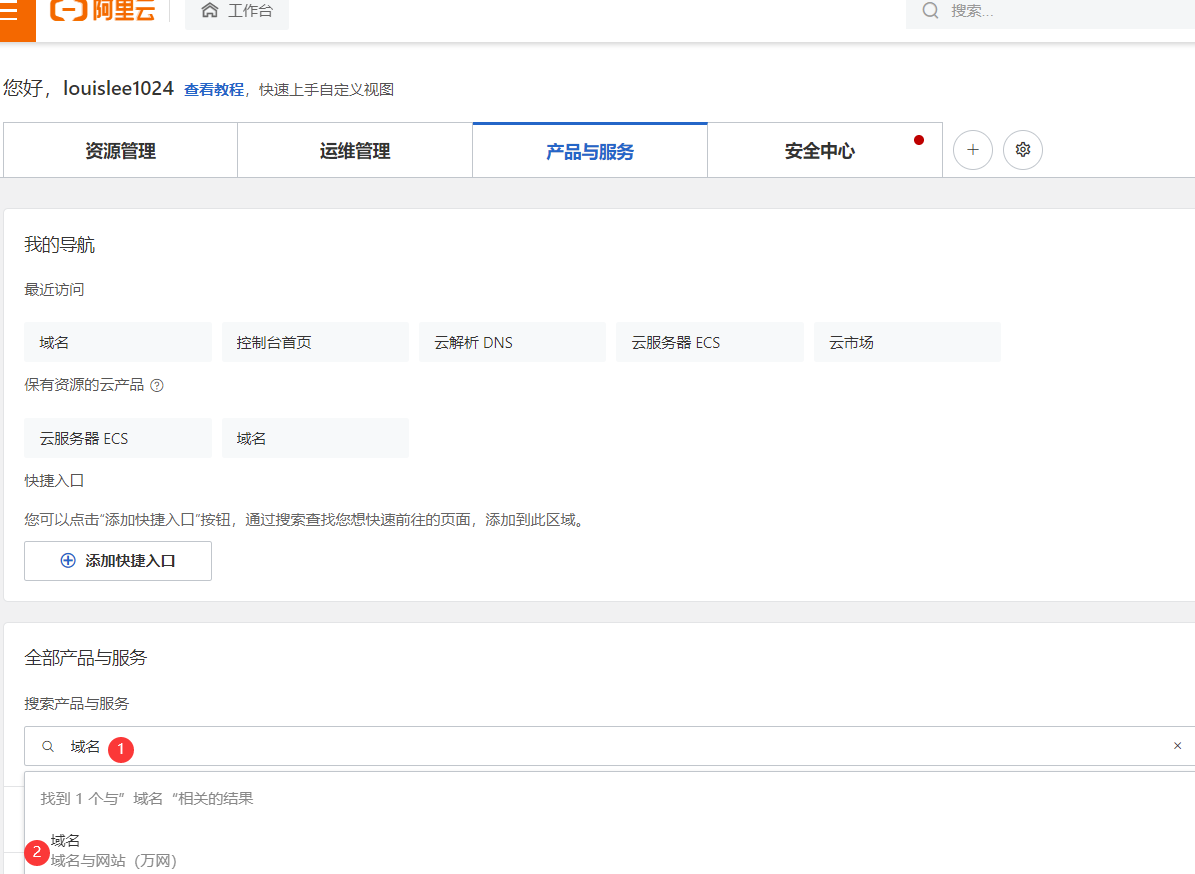Open 云解析 DNS shortcut
The width and height of the screenshot is (1195, 874).
point(512,342)
